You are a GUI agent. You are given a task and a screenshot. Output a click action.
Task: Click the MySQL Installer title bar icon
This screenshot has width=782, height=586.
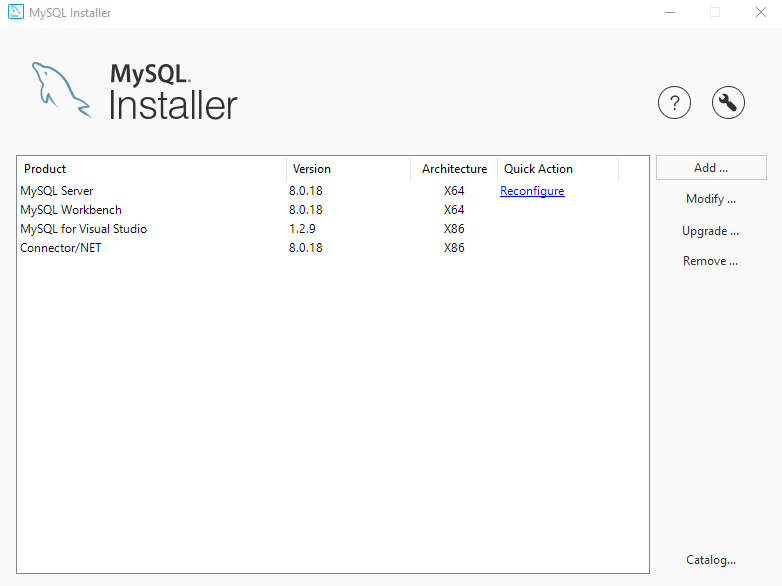[15, 13]
